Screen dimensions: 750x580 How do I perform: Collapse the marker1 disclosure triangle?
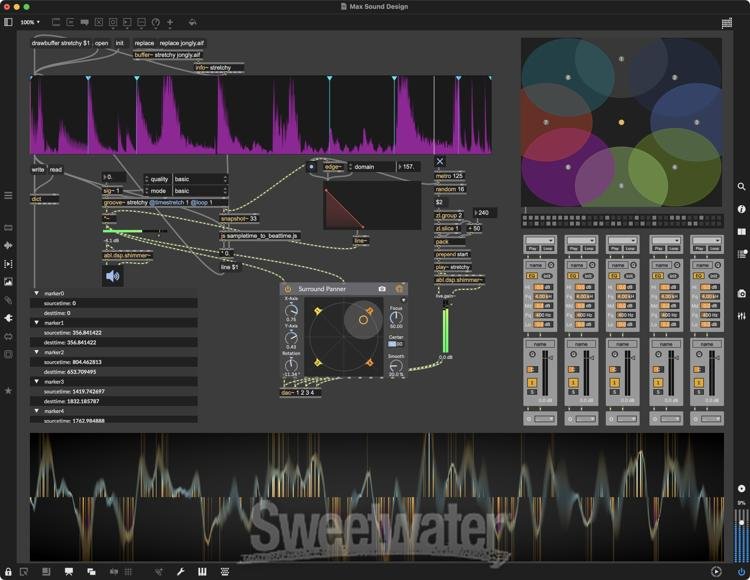coord(37,323)
